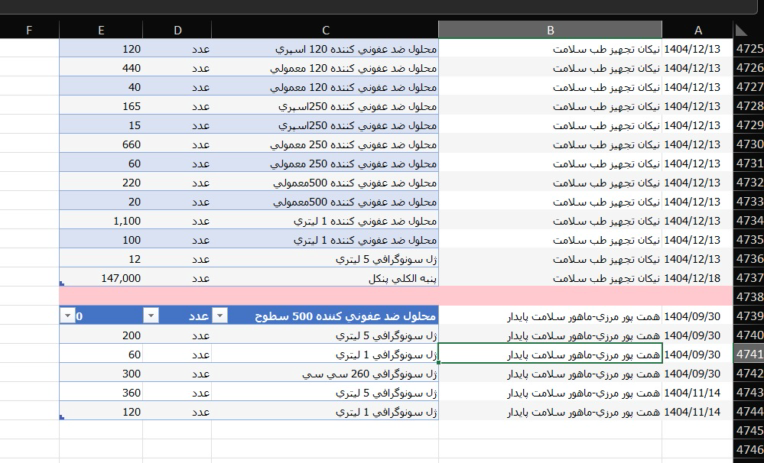This screenshot has width=764, height=463.
Task: Select row header 4745
Action: (749, 431)
